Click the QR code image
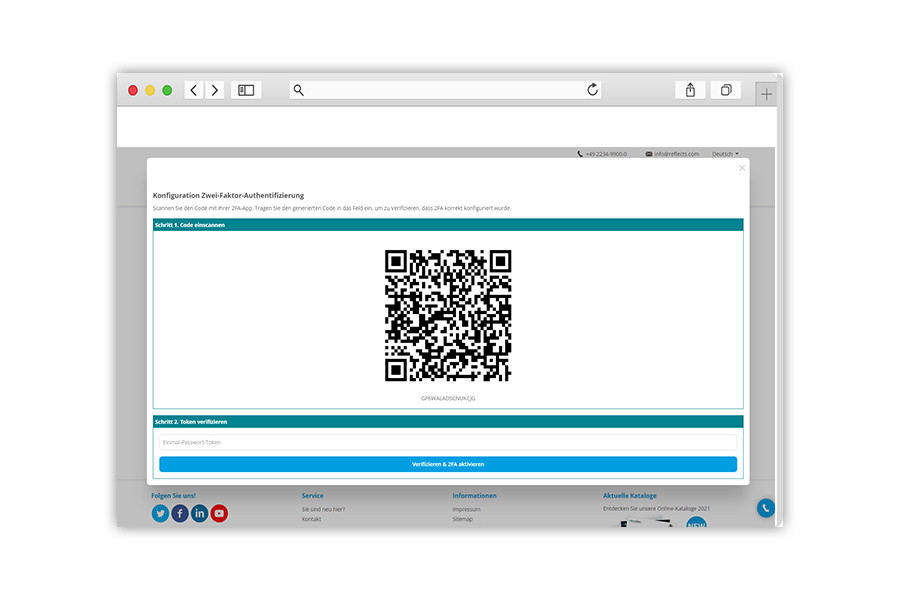 [448, 315]
